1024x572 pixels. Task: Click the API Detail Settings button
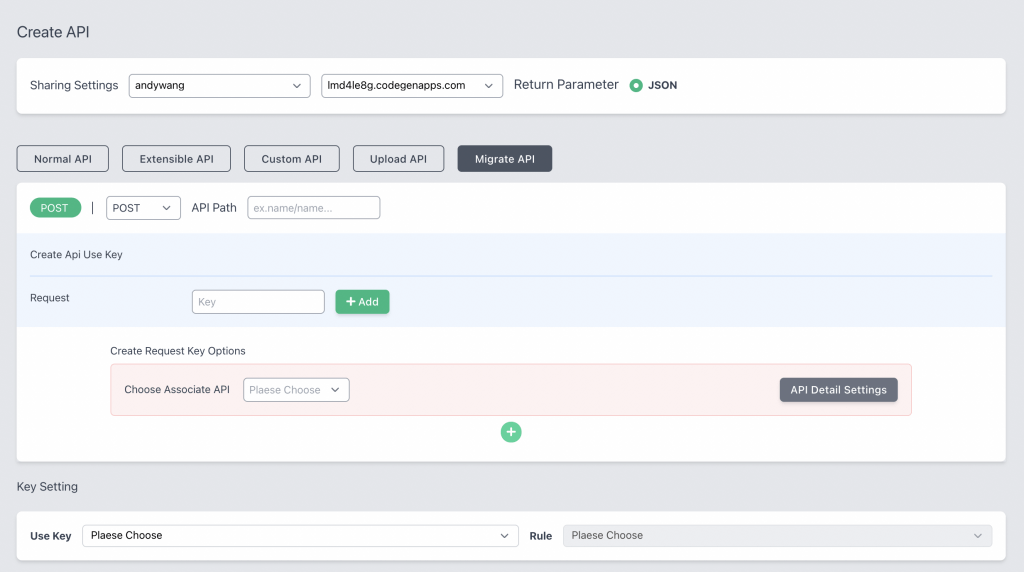(x=838, y=390)
